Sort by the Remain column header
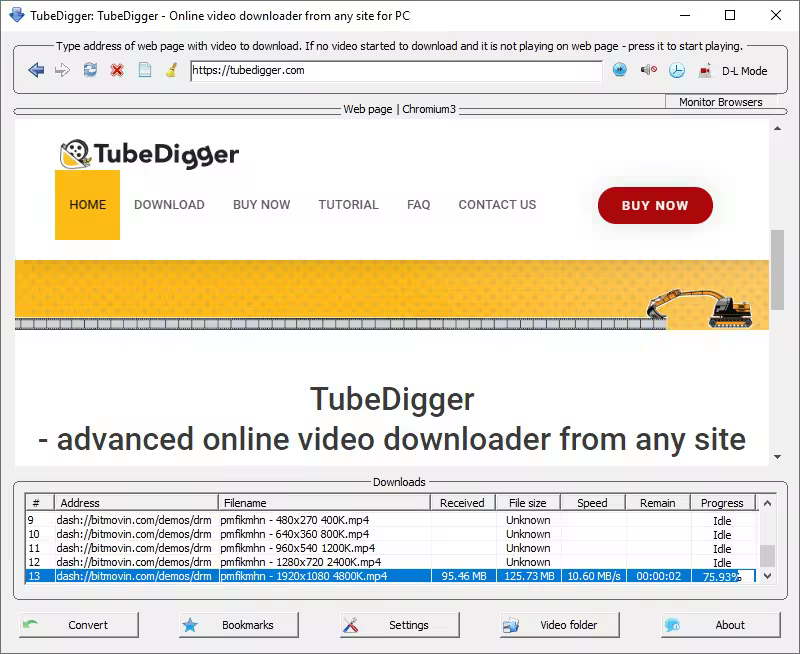 pos(658,502)
